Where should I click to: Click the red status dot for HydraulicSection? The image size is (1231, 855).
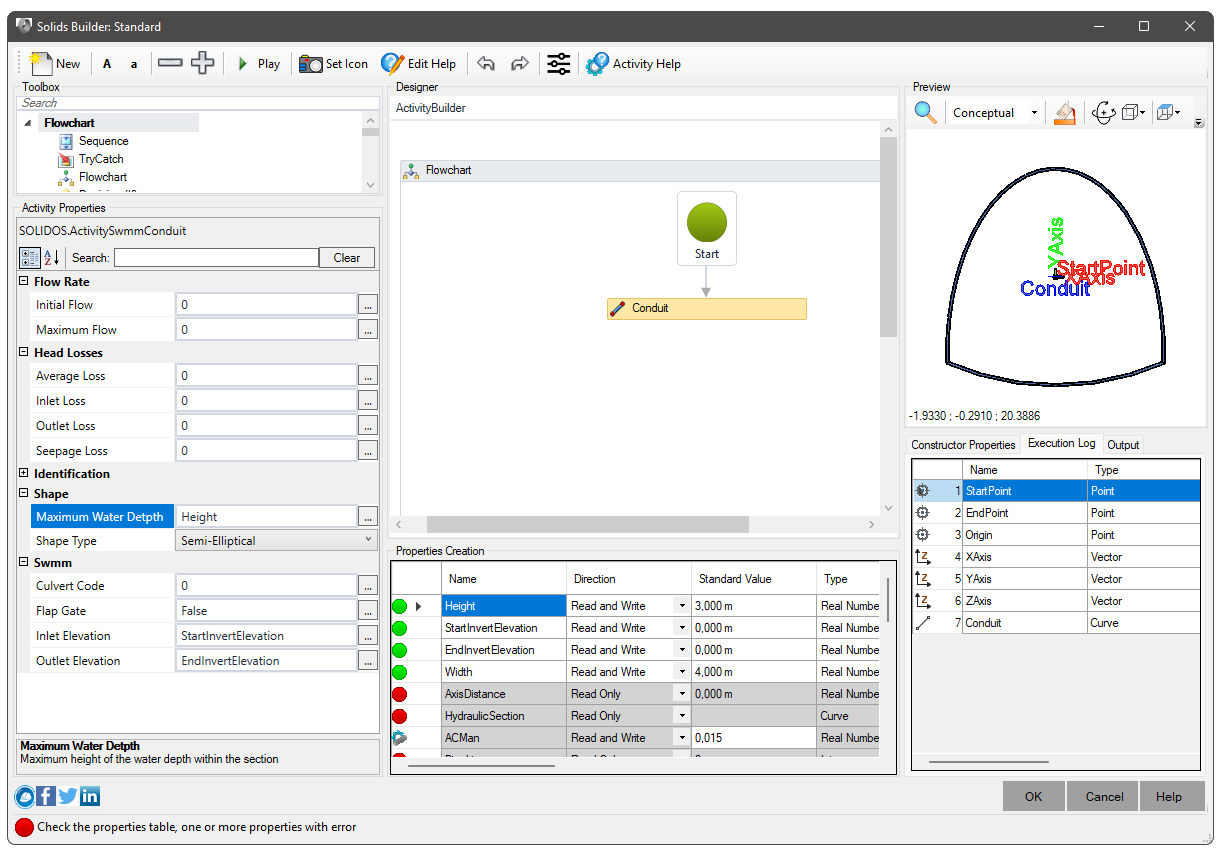(400, 716)
